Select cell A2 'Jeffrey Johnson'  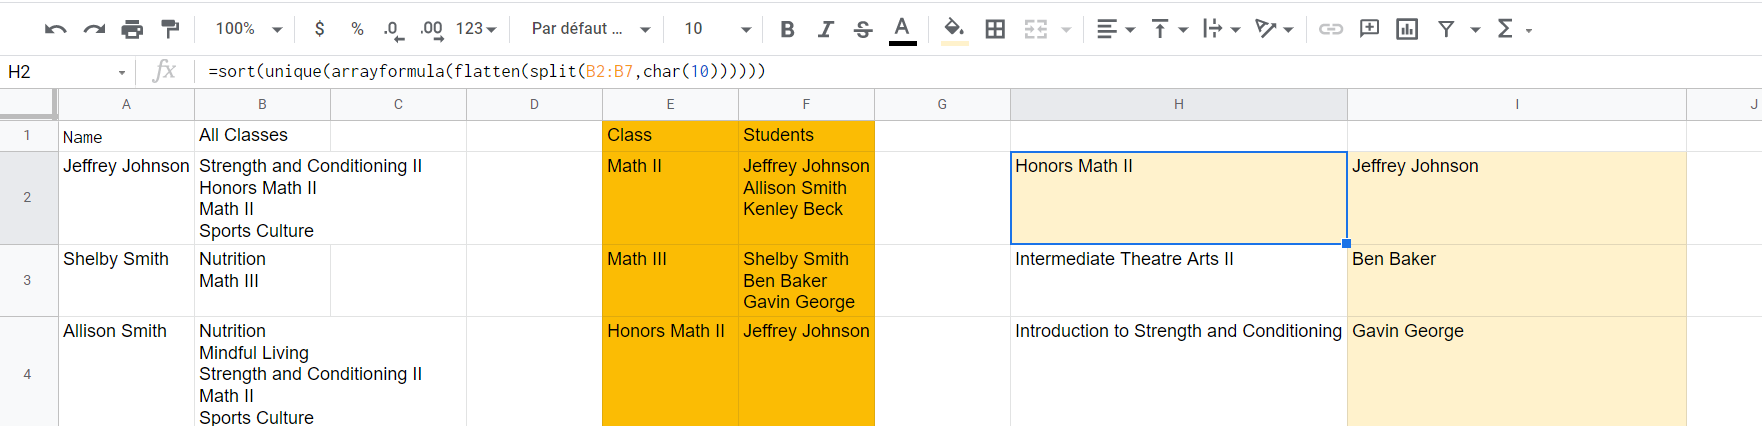point(126,198)
